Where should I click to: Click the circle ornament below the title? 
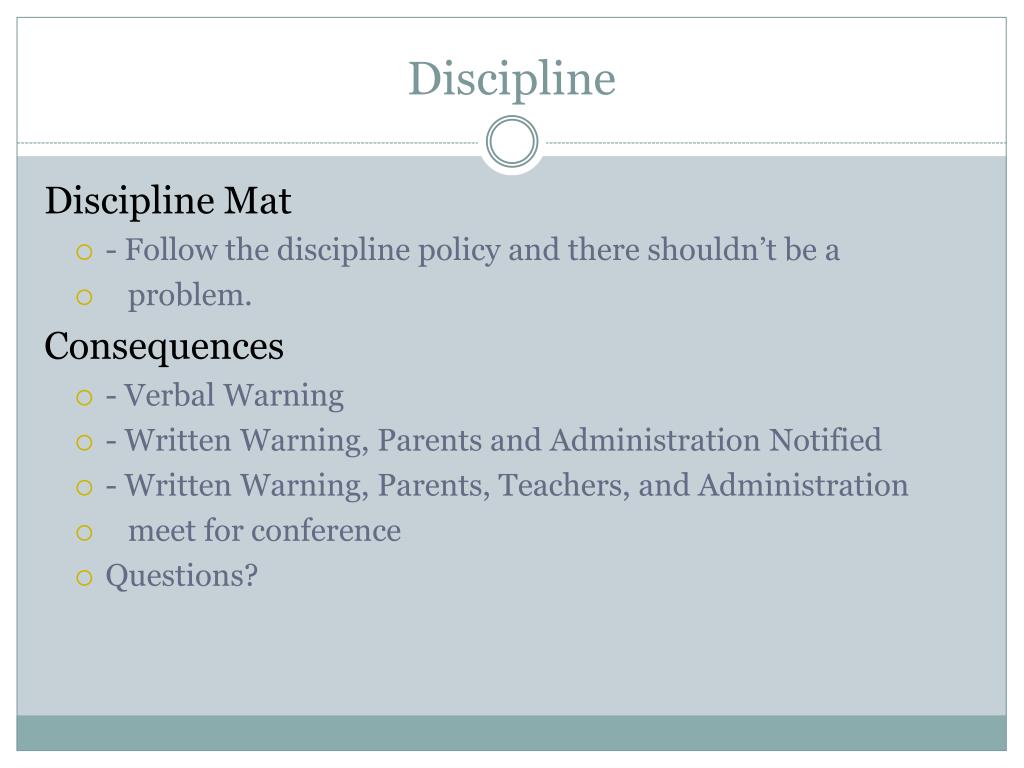(x=512, y=142)
